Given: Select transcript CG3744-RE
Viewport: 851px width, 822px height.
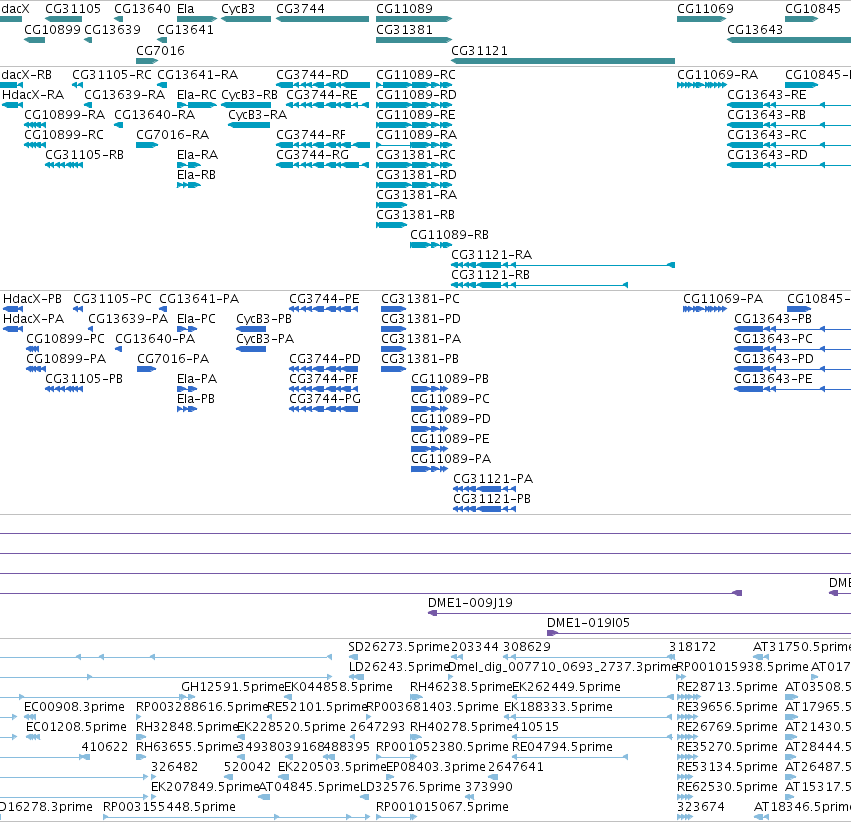Looking at the screenshot, I should [328, 105].
